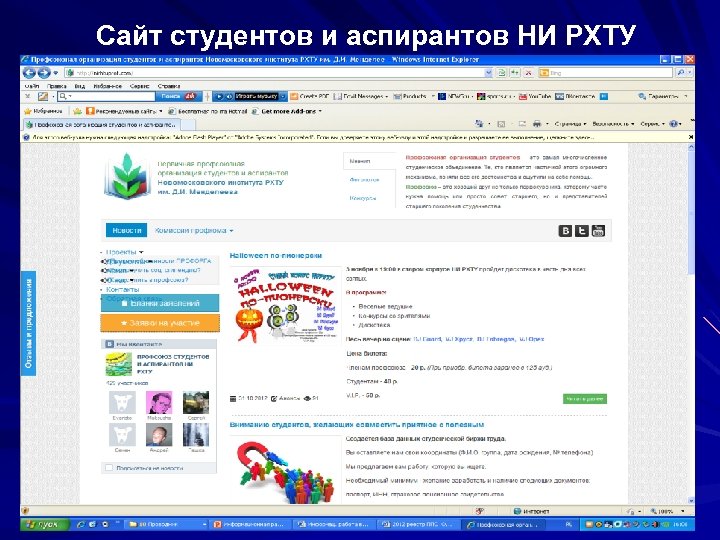720x540 pixels.
Task: Click the Отзывы и предложения side tab
Action: [x=28, y=323]
